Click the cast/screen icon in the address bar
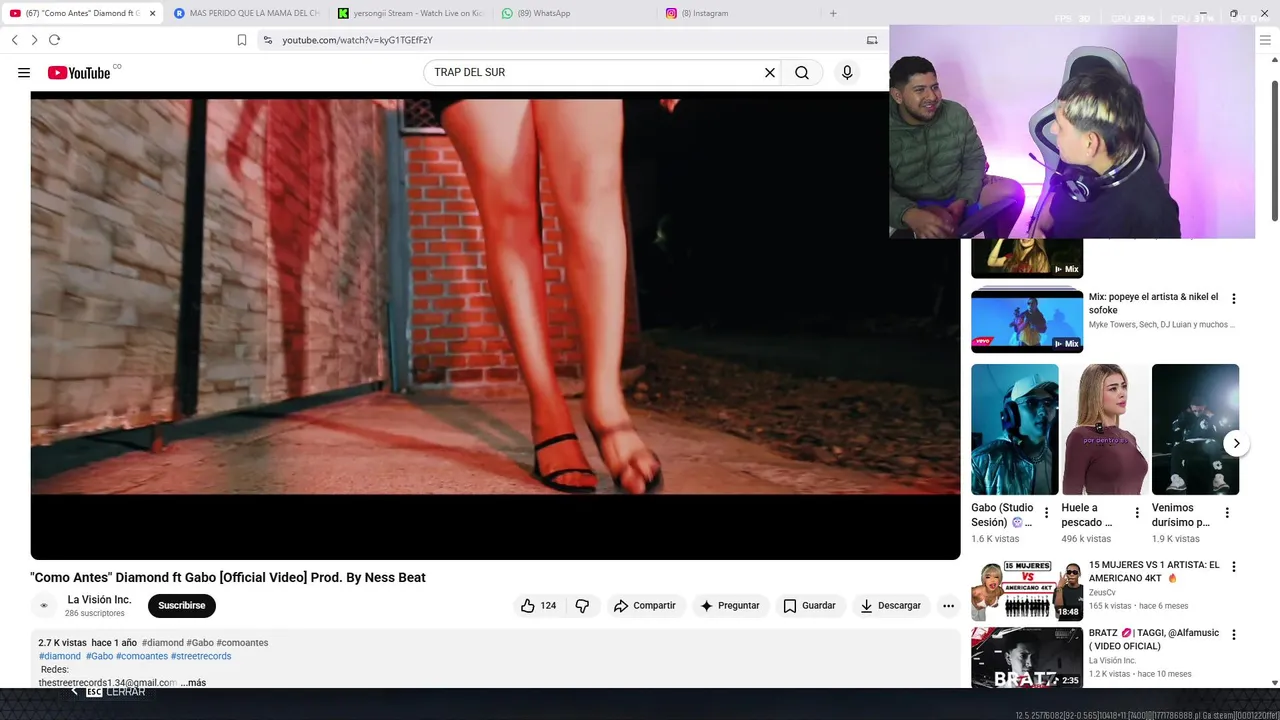Image resolution: width=1280 pixels, height=720 pixels. point(872,40)
